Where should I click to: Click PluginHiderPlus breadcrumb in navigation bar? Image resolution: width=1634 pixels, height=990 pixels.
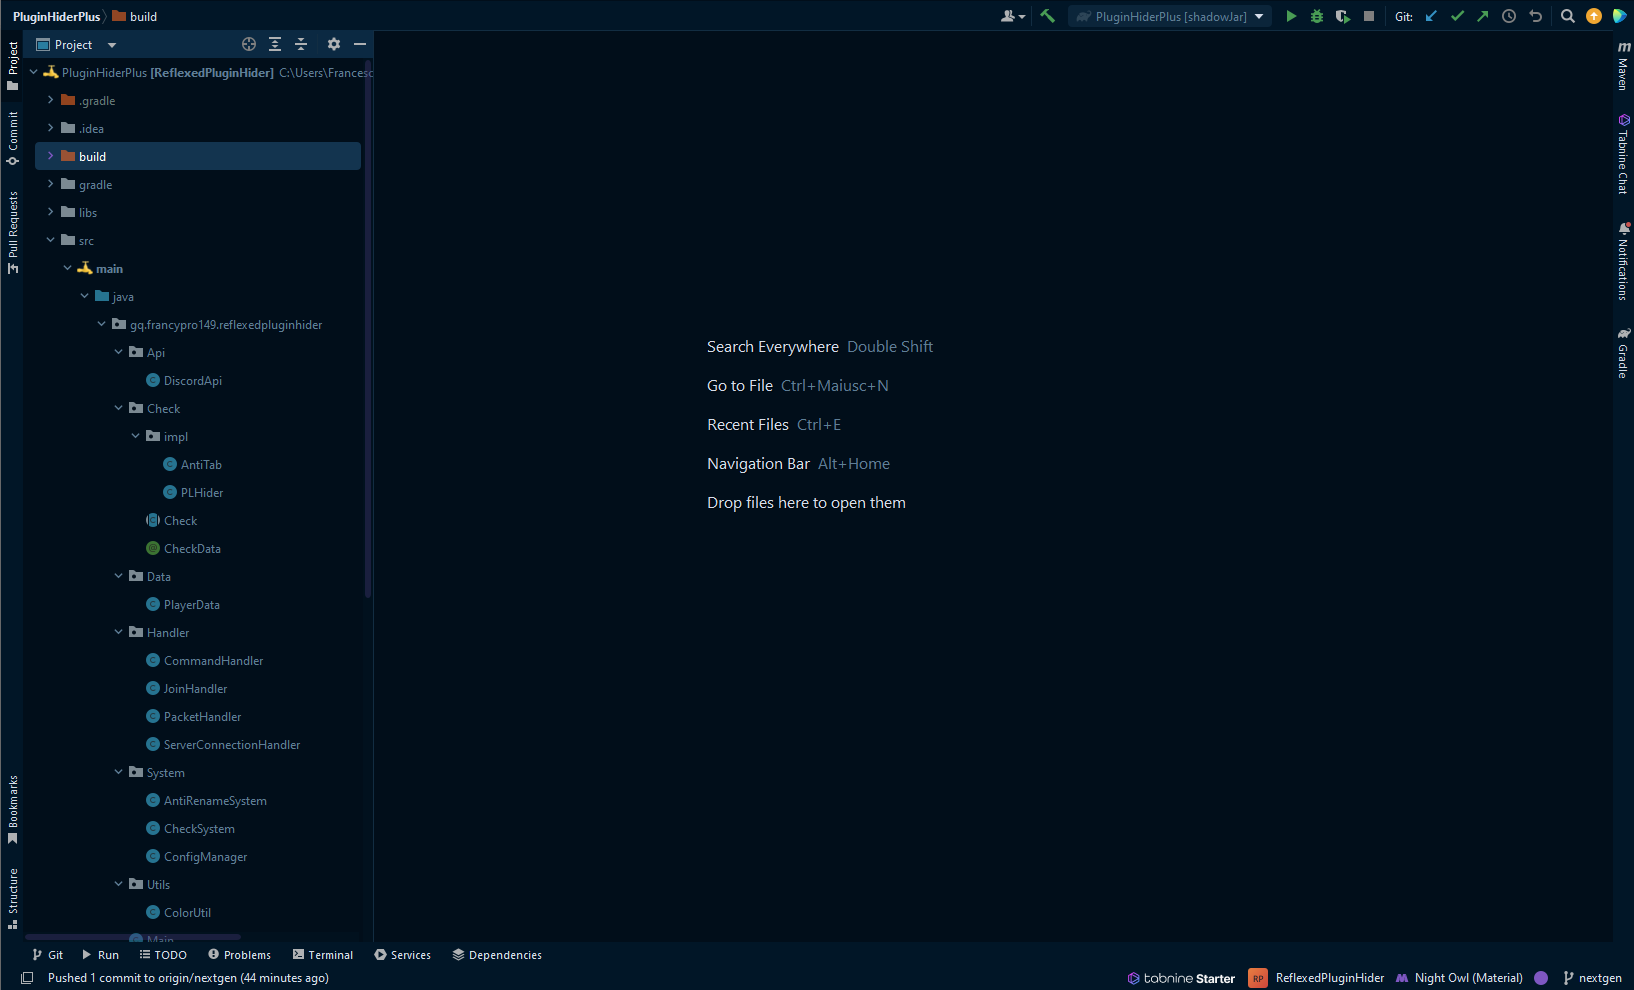[56, 16]
